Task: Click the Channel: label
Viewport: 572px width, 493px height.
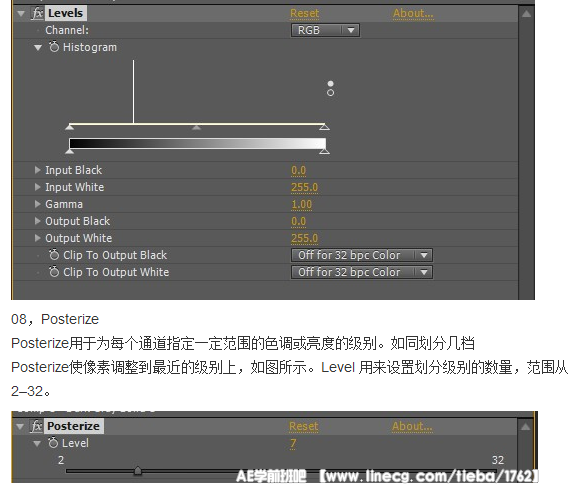Action: 67,30
